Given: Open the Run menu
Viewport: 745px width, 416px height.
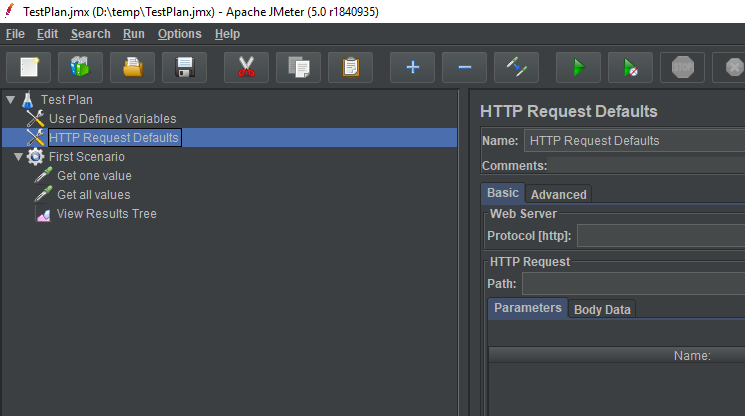Looking at the screenshot, I should tap(134, 34).
